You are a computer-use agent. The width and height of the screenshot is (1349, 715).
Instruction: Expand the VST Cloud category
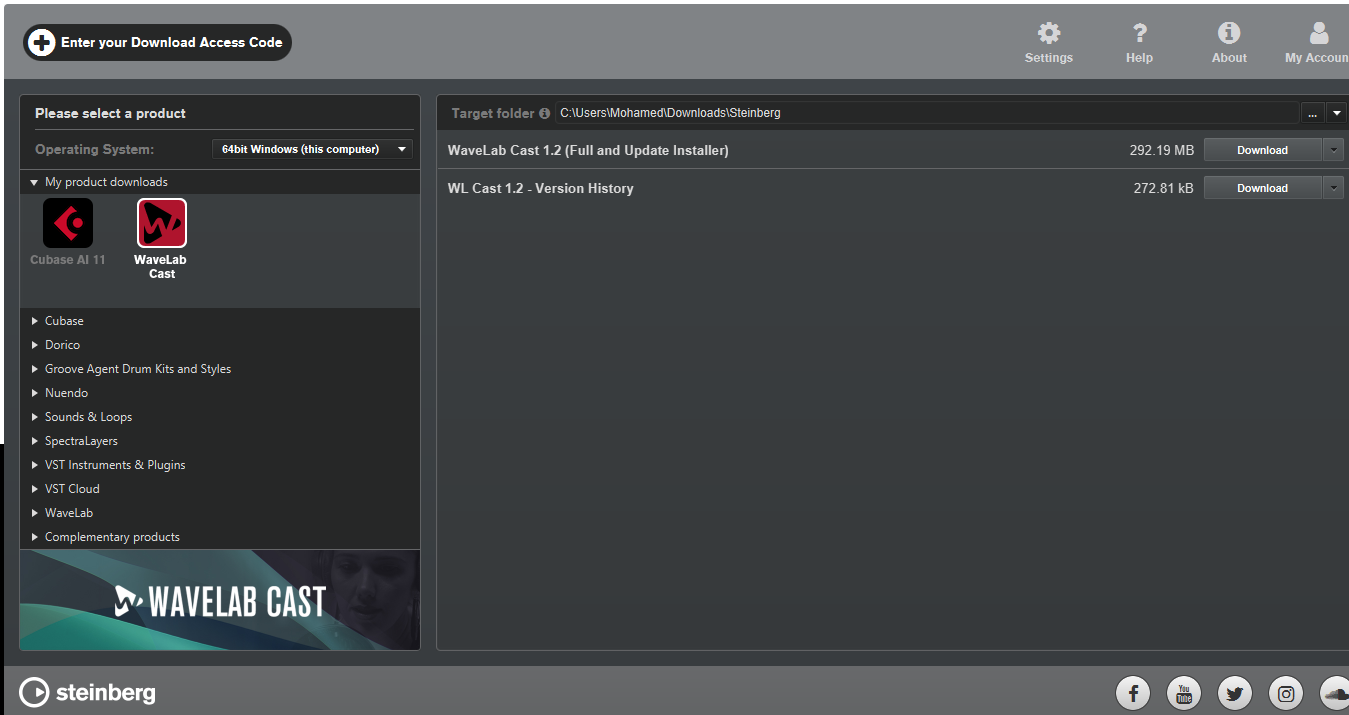35,489
